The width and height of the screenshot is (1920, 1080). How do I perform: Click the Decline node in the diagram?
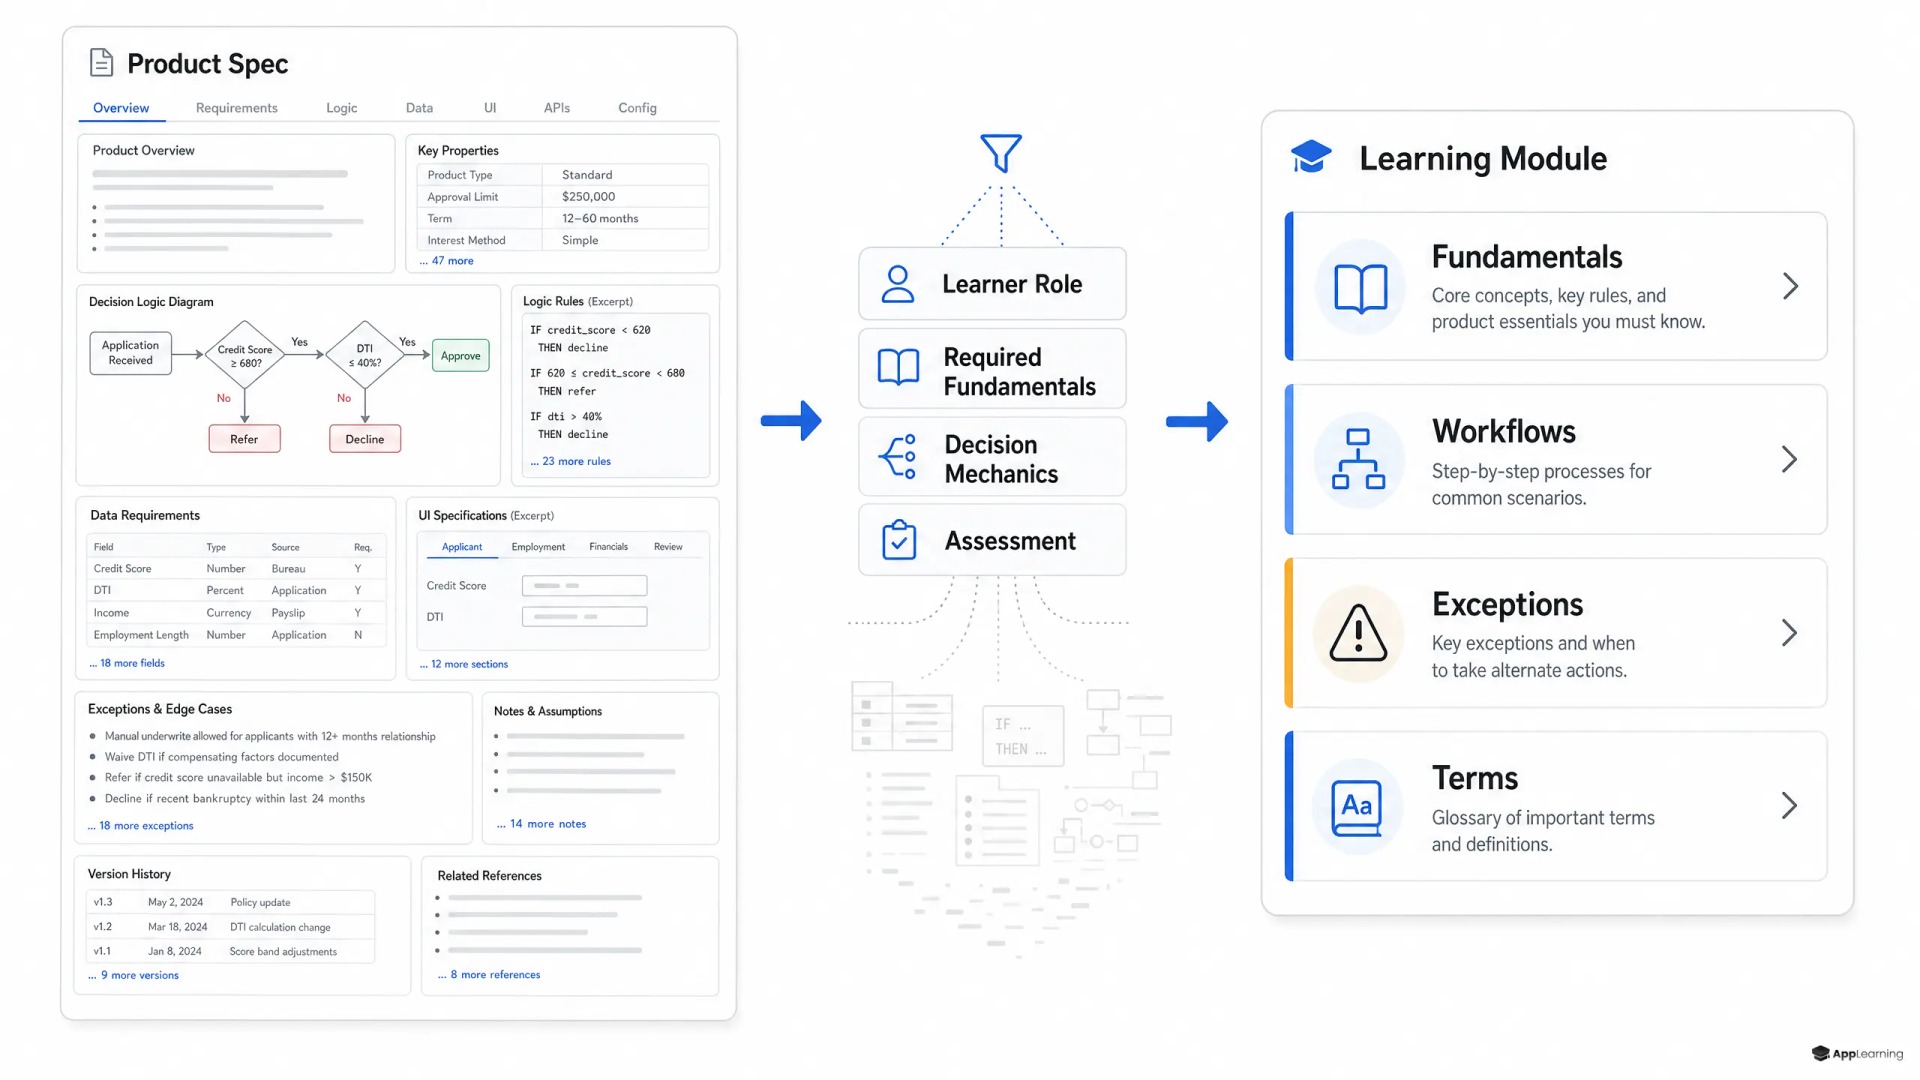click(365, 439)
